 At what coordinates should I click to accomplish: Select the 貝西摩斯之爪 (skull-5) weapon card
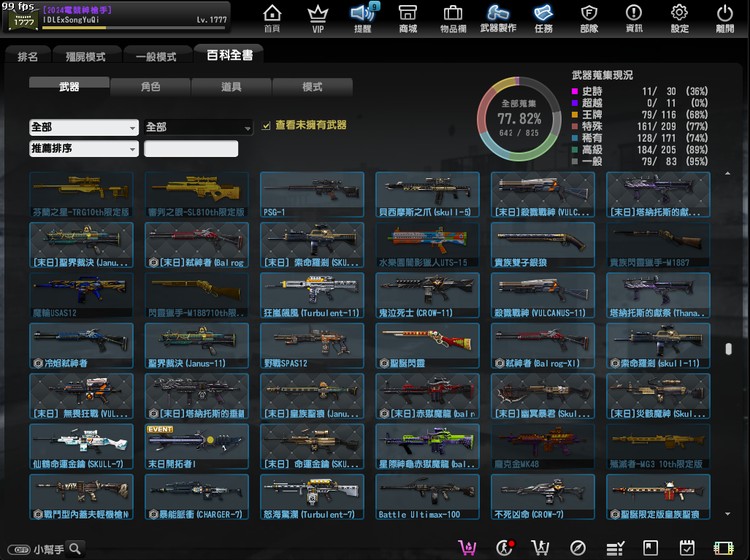click(427, 195)
